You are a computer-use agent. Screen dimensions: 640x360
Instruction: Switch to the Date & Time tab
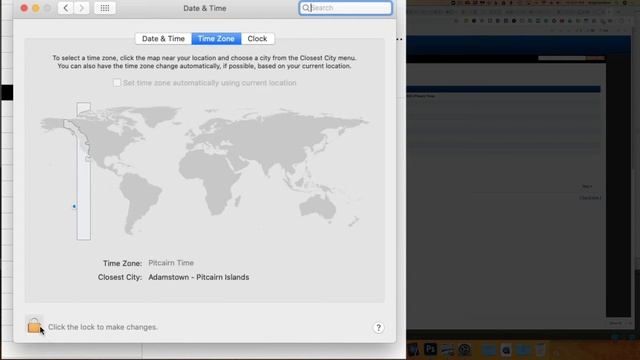[x=163, y=38]
